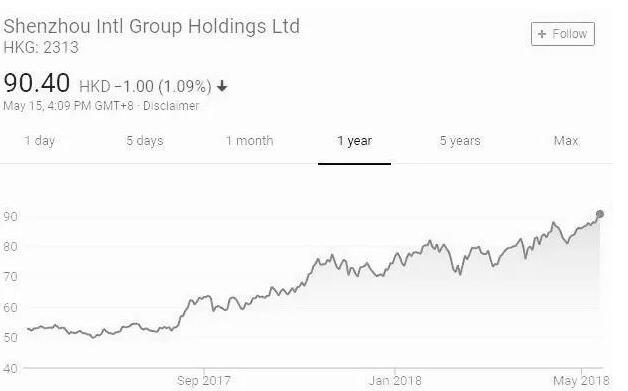Click the May 2018 axis label
628x391 pixels.
(x=581, y=381)
